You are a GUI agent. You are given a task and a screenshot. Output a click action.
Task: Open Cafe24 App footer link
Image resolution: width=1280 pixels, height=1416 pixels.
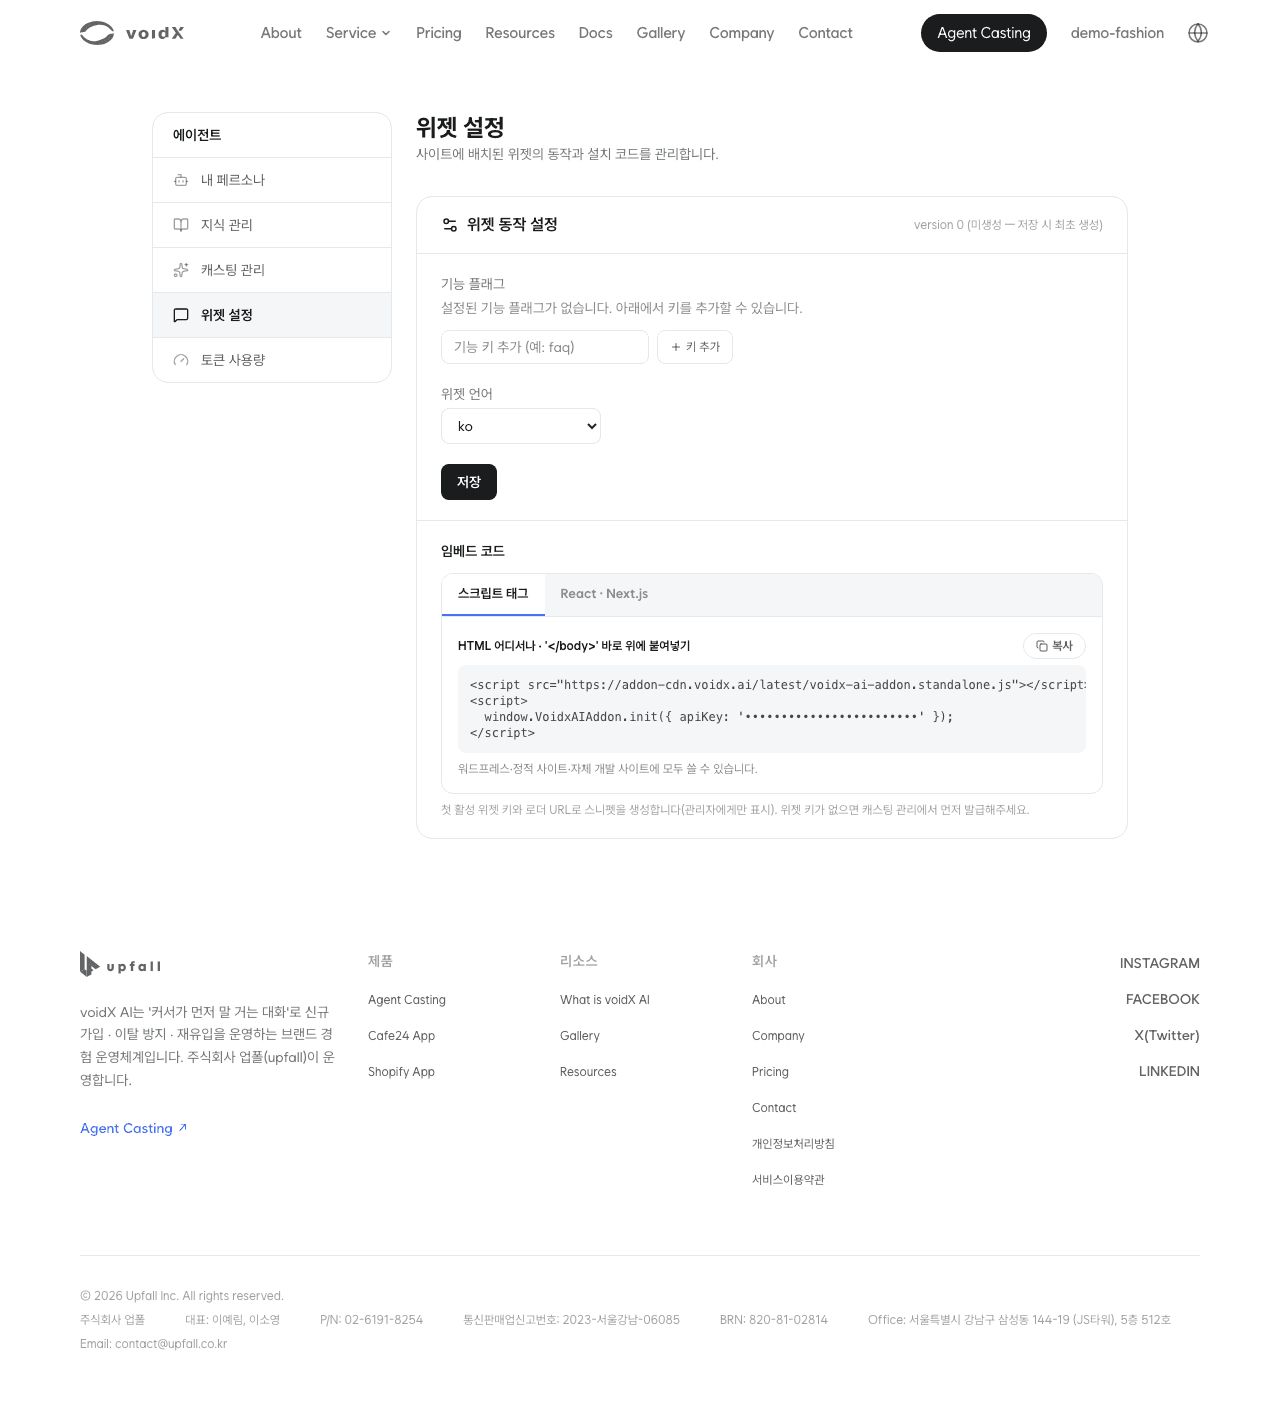pos(401,1036)
